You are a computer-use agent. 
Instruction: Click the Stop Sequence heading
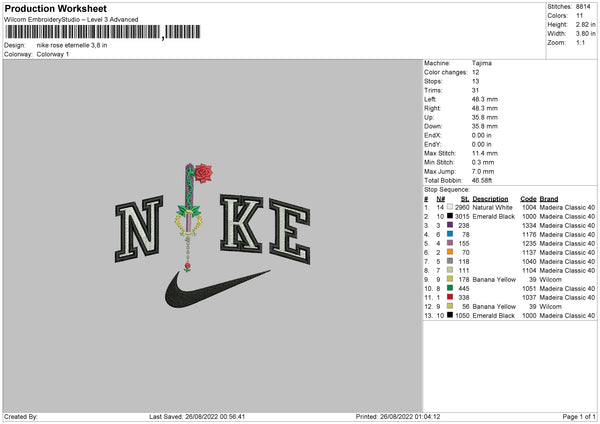tap(447, 189)
